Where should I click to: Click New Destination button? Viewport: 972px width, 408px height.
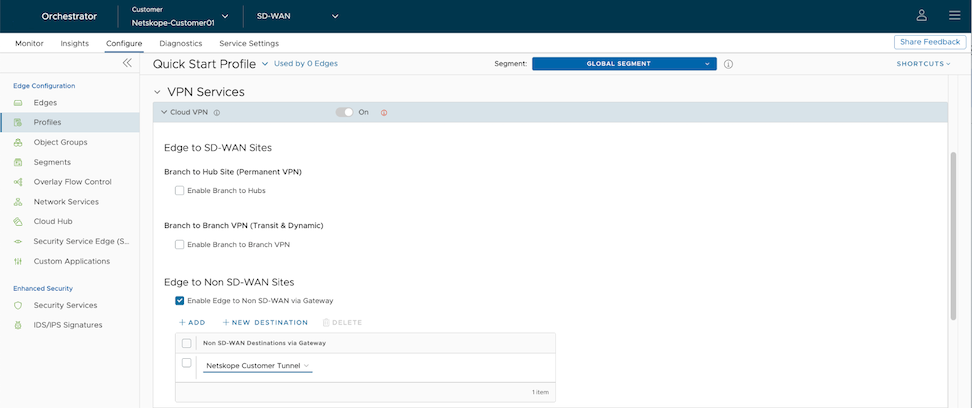(265, 323)
